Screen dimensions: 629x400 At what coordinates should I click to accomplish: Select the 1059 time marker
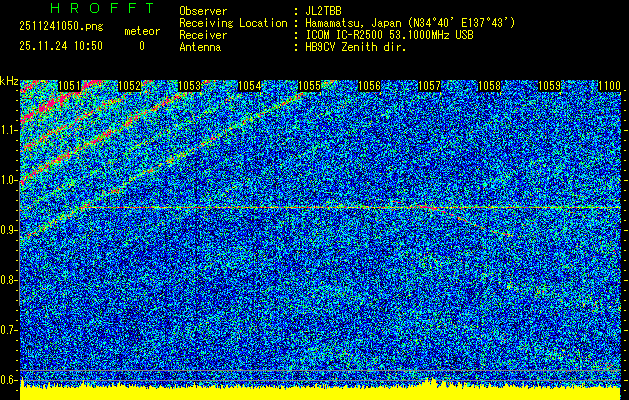click(x=550, y=86)
